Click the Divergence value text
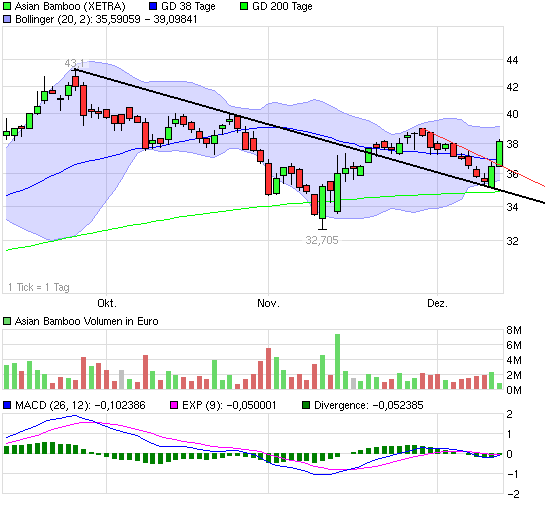Screen dimensions: 545x515 coord(398,405)
